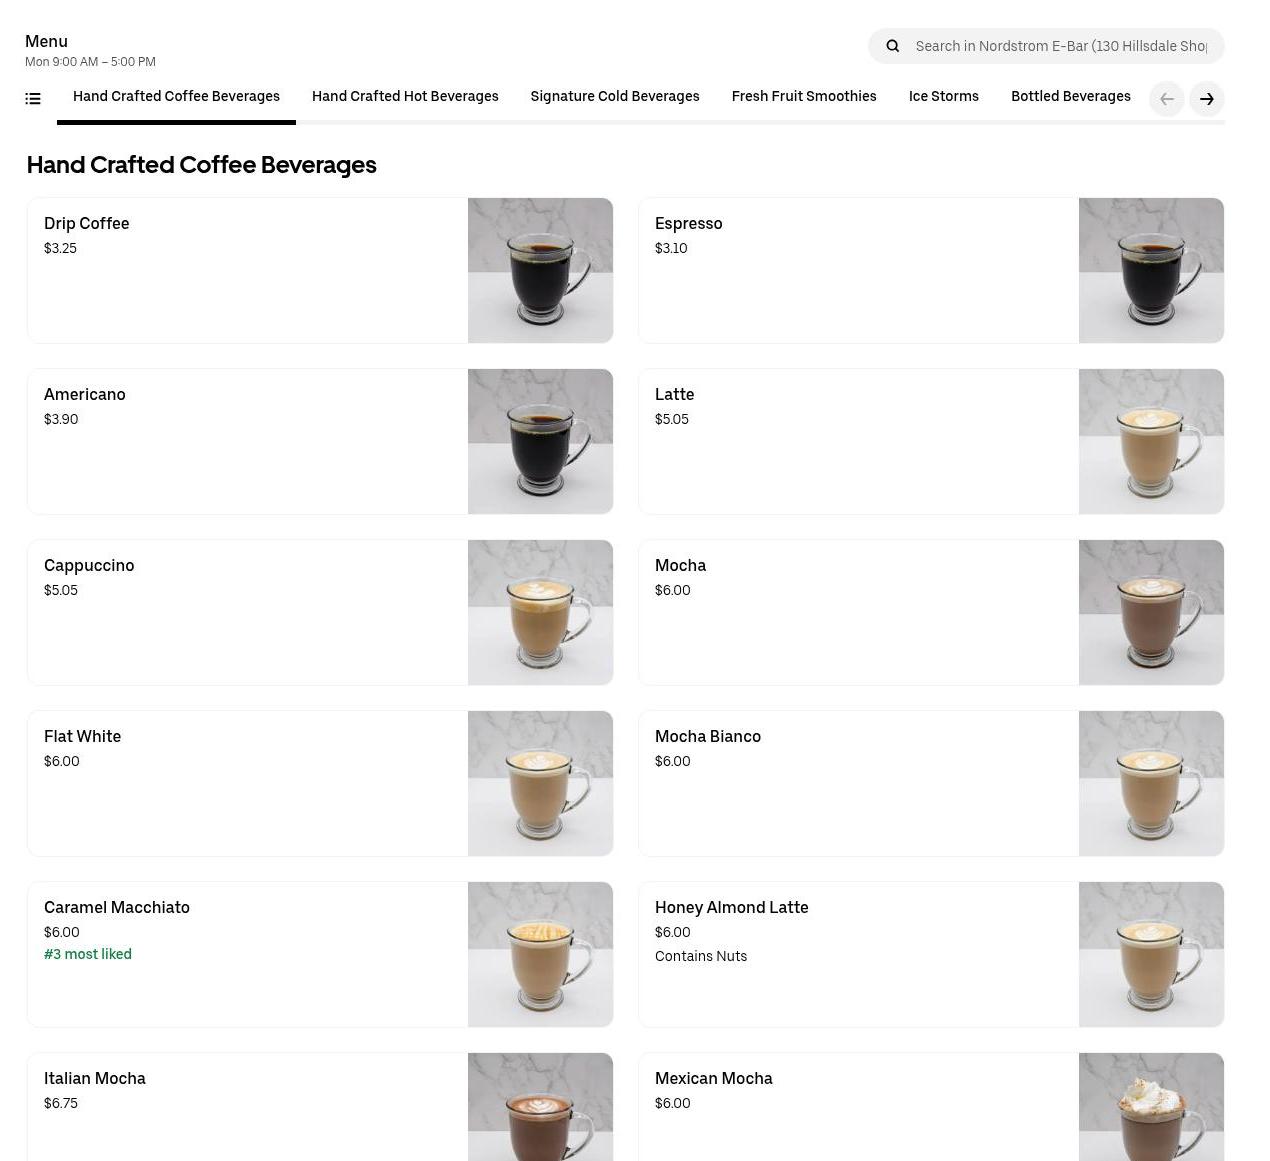Click the search magnifier icon
Screen dimensions: 1270x1161
(893, 46)
